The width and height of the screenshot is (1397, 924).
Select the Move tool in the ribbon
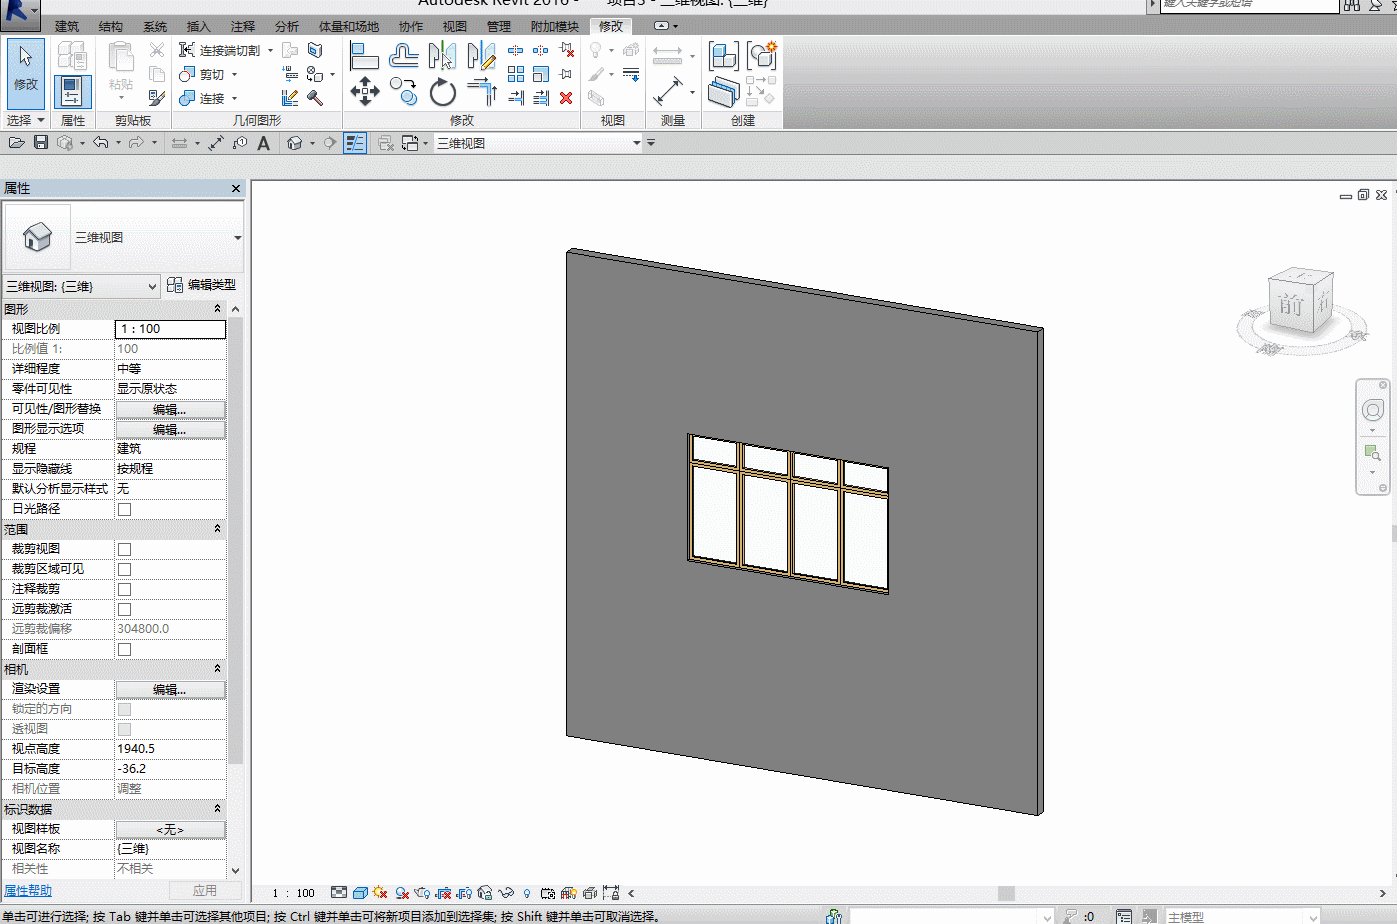365,93
